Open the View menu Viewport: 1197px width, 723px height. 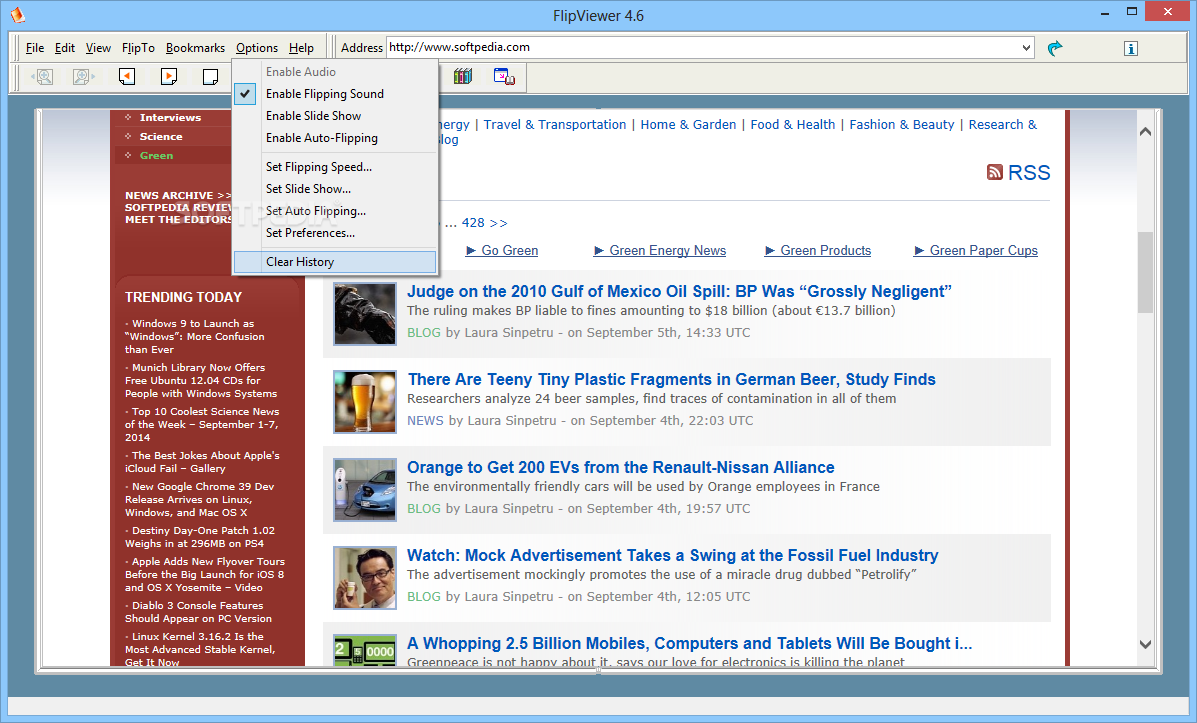pos(98,47)
